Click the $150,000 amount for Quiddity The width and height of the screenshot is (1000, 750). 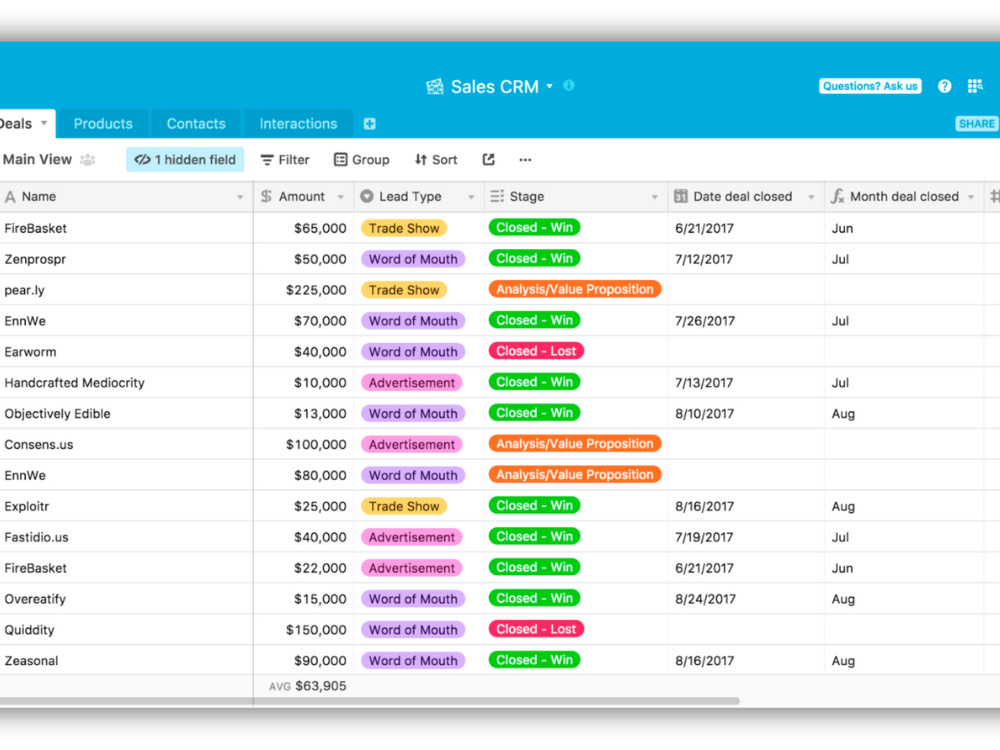click(304, 630)
